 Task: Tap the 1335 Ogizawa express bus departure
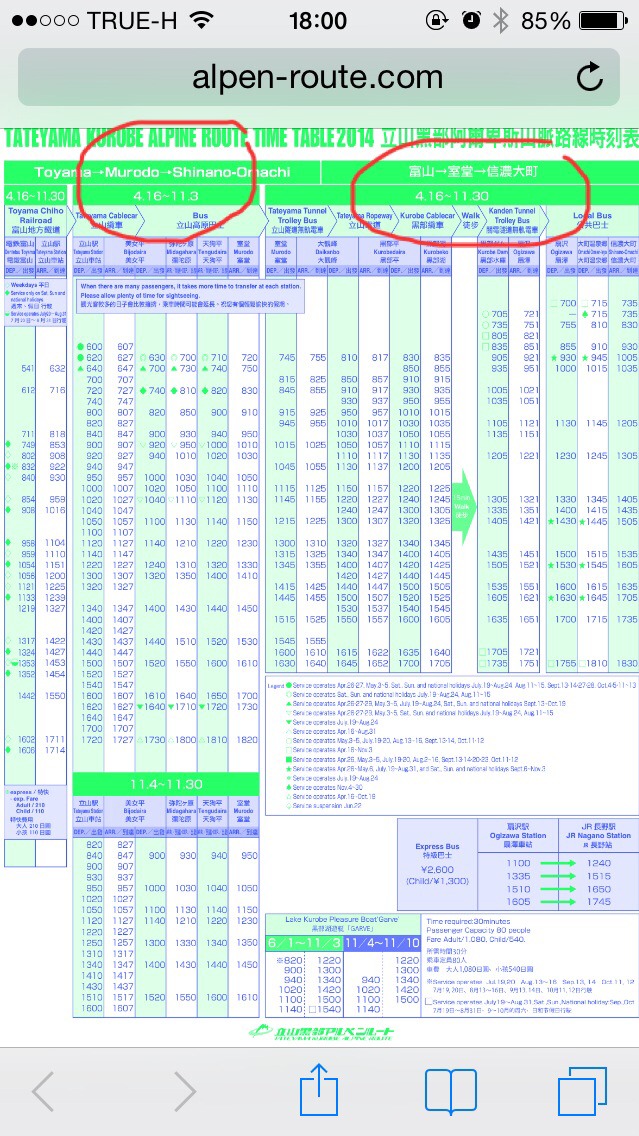coord(517,876)
